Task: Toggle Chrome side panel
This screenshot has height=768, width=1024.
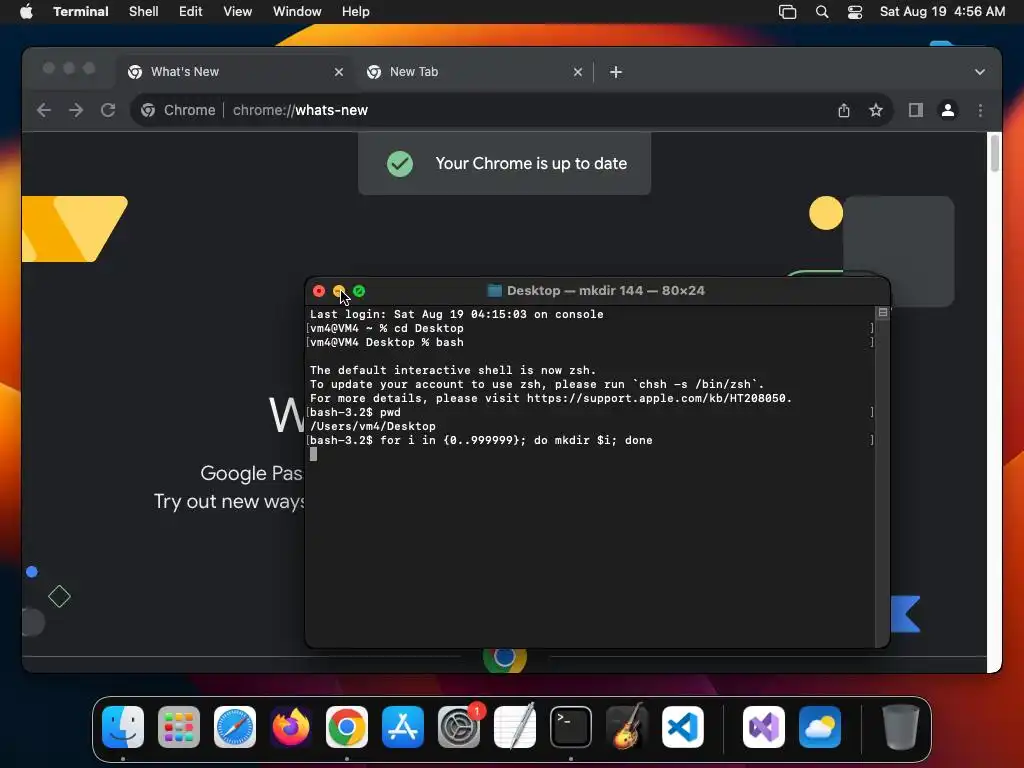Action: (x=916, y=110)
